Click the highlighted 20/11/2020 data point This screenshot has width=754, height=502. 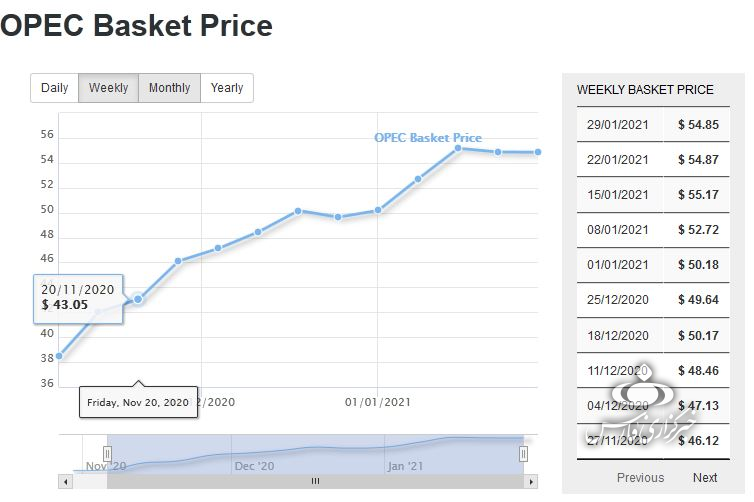coord(139,298)
